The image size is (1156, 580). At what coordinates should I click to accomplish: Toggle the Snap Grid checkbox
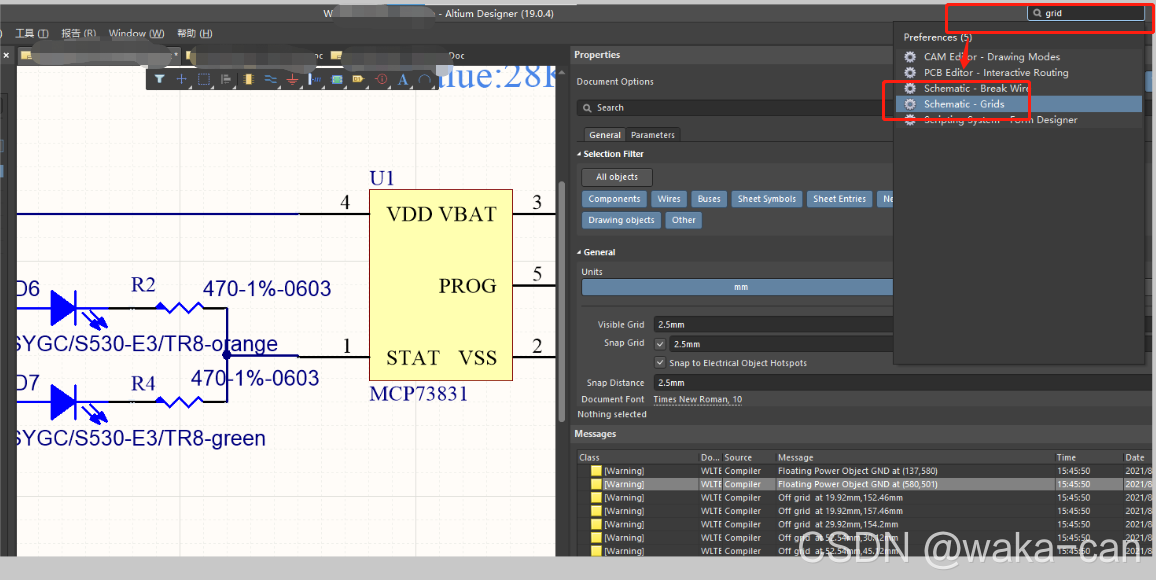click(660, 344)
